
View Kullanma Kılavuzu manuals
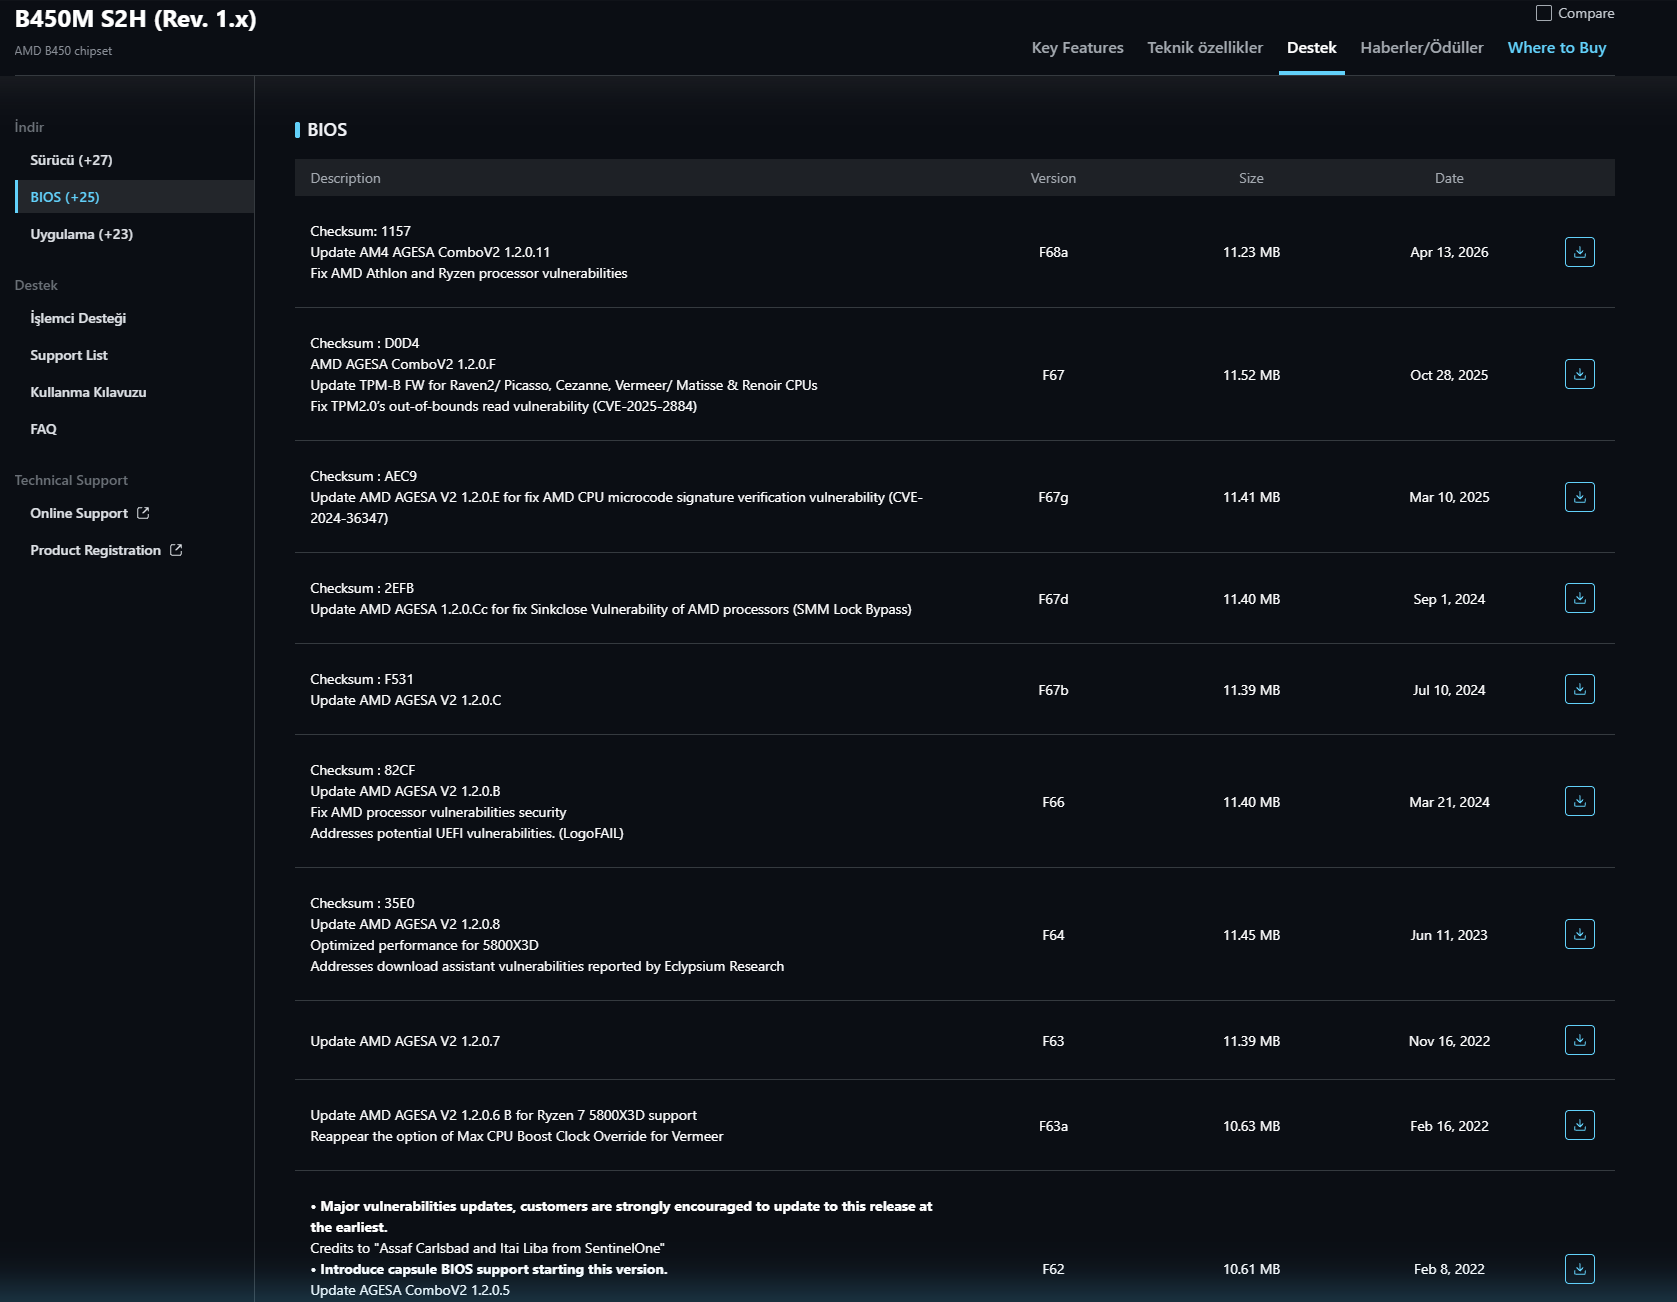88,392
